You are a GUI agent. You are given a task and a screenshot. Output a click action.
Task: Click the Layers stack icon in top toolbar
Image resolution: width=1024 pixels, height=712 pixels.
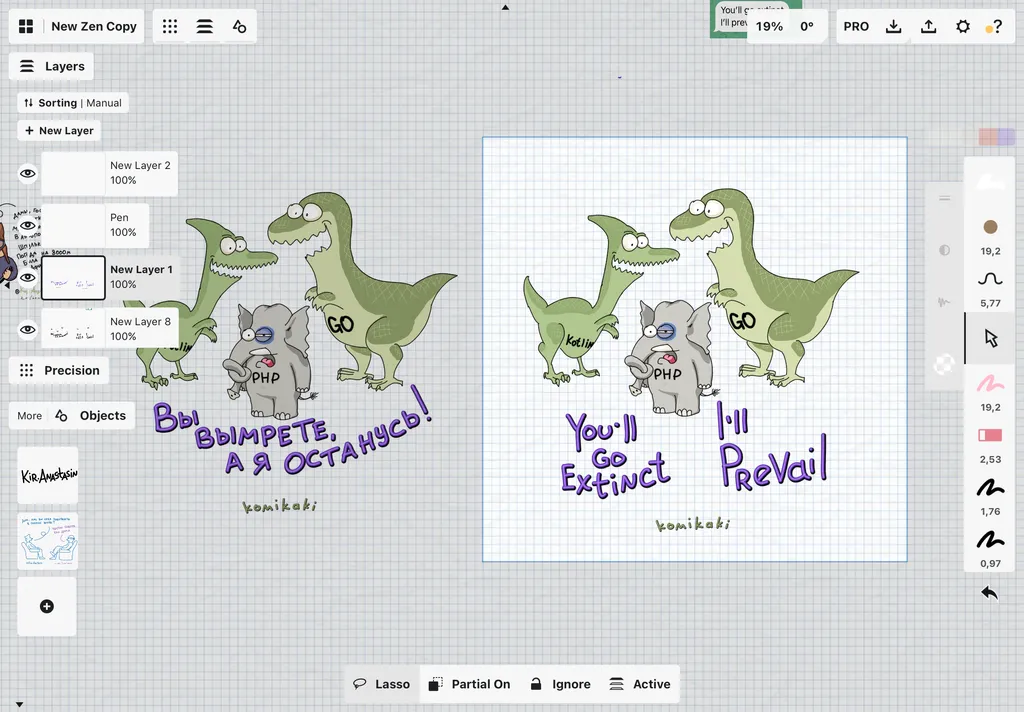coord(204,26)
